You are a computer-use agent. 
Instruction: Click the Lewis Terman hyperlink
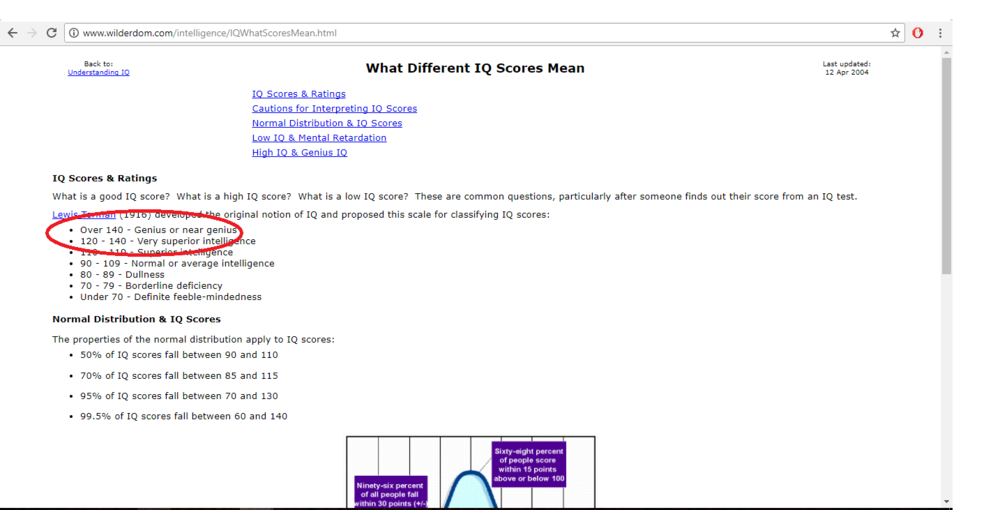click(84, 215)
